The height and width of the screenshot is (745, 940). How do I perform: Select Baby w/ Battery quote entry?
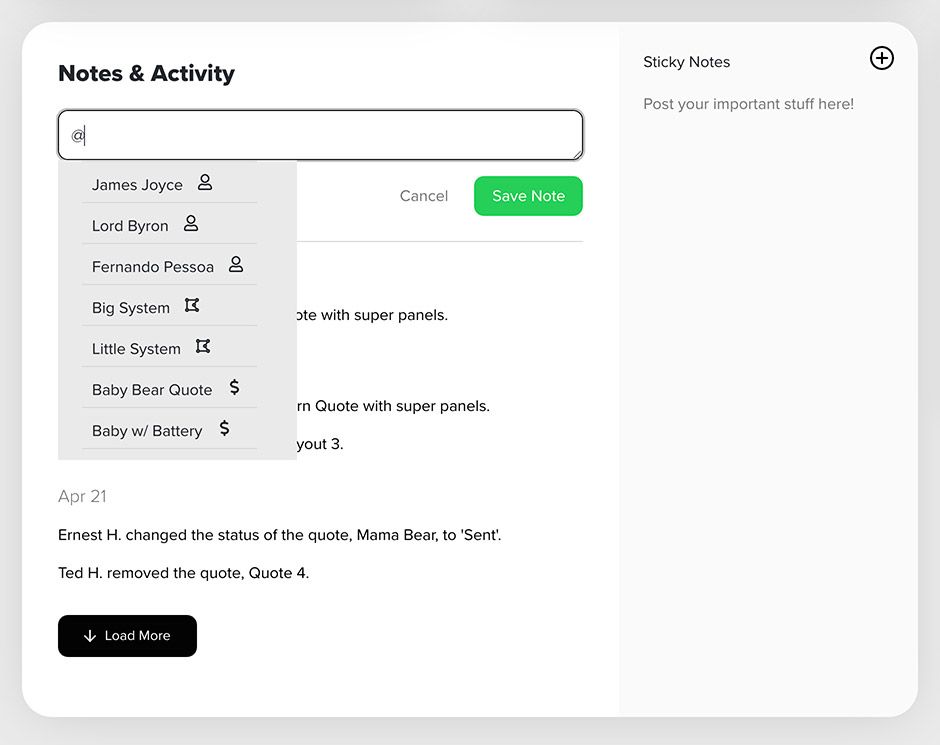(x=170, y=429)
